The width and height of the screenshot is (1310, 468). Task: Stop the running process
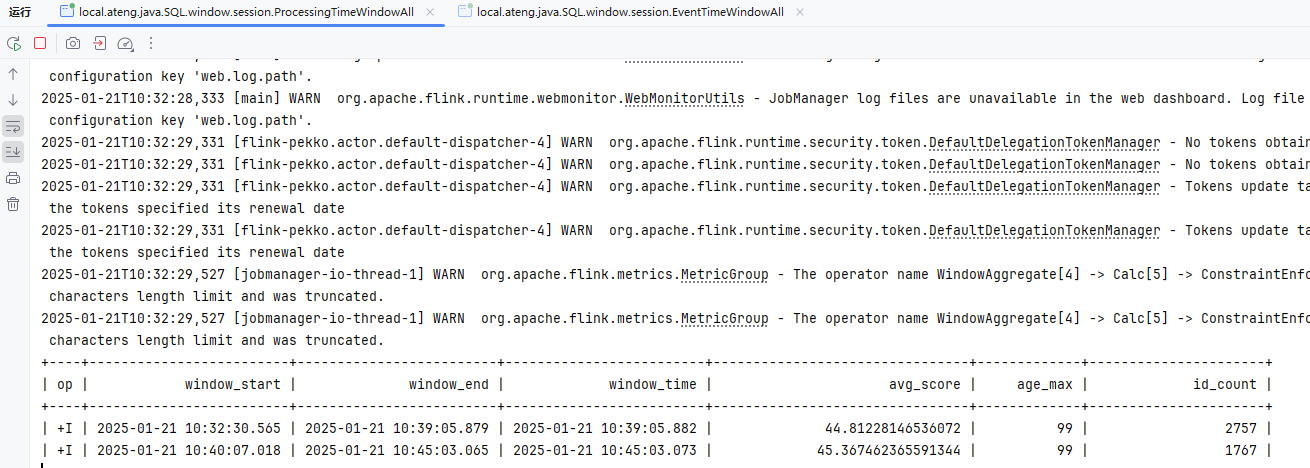point(40,43)
